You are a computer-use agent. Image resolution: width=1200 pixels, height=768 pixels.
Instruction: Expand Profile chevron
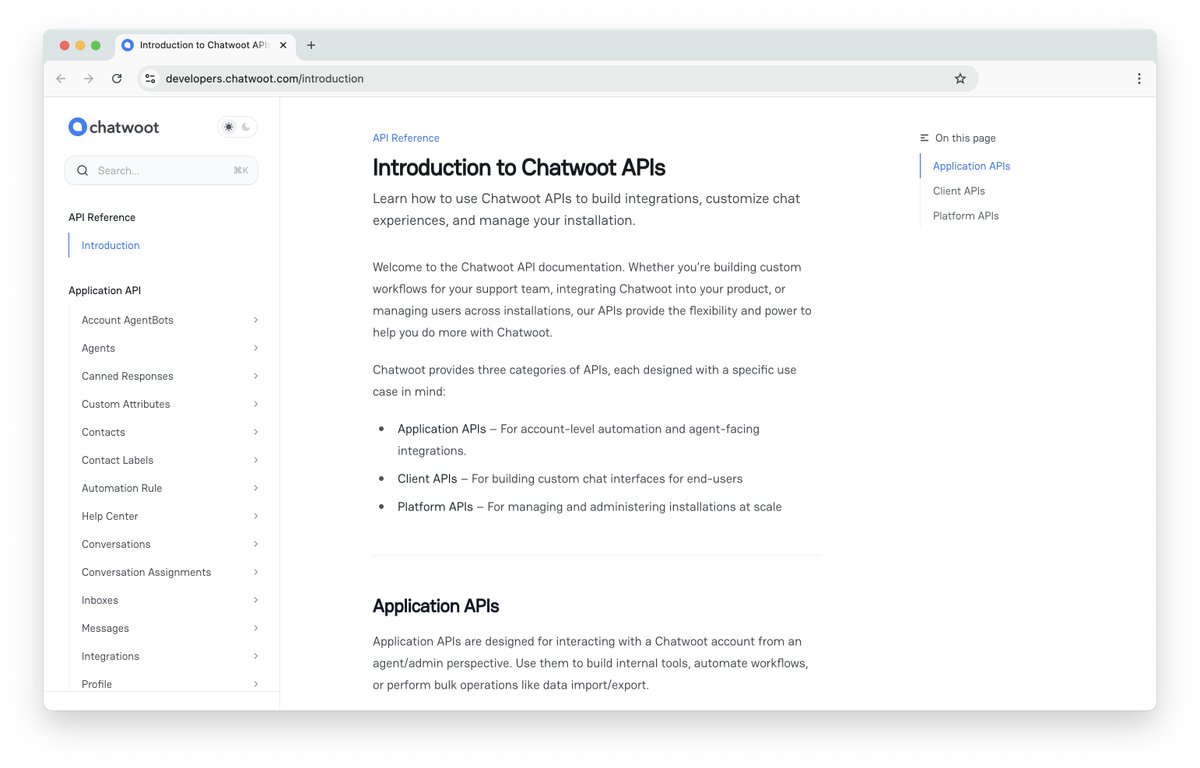point(256,684)
